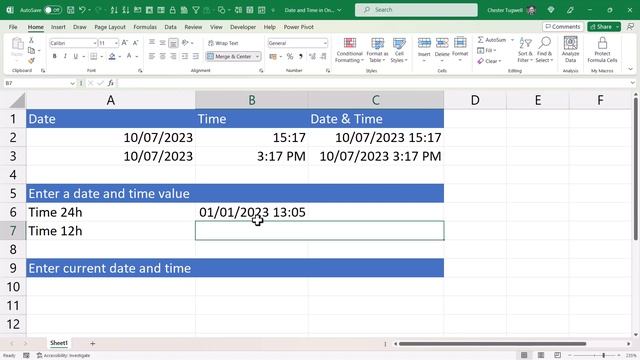The image size is (640, 360).
Task: Toggle Bold formatting
Action: (x=54, y=56)
